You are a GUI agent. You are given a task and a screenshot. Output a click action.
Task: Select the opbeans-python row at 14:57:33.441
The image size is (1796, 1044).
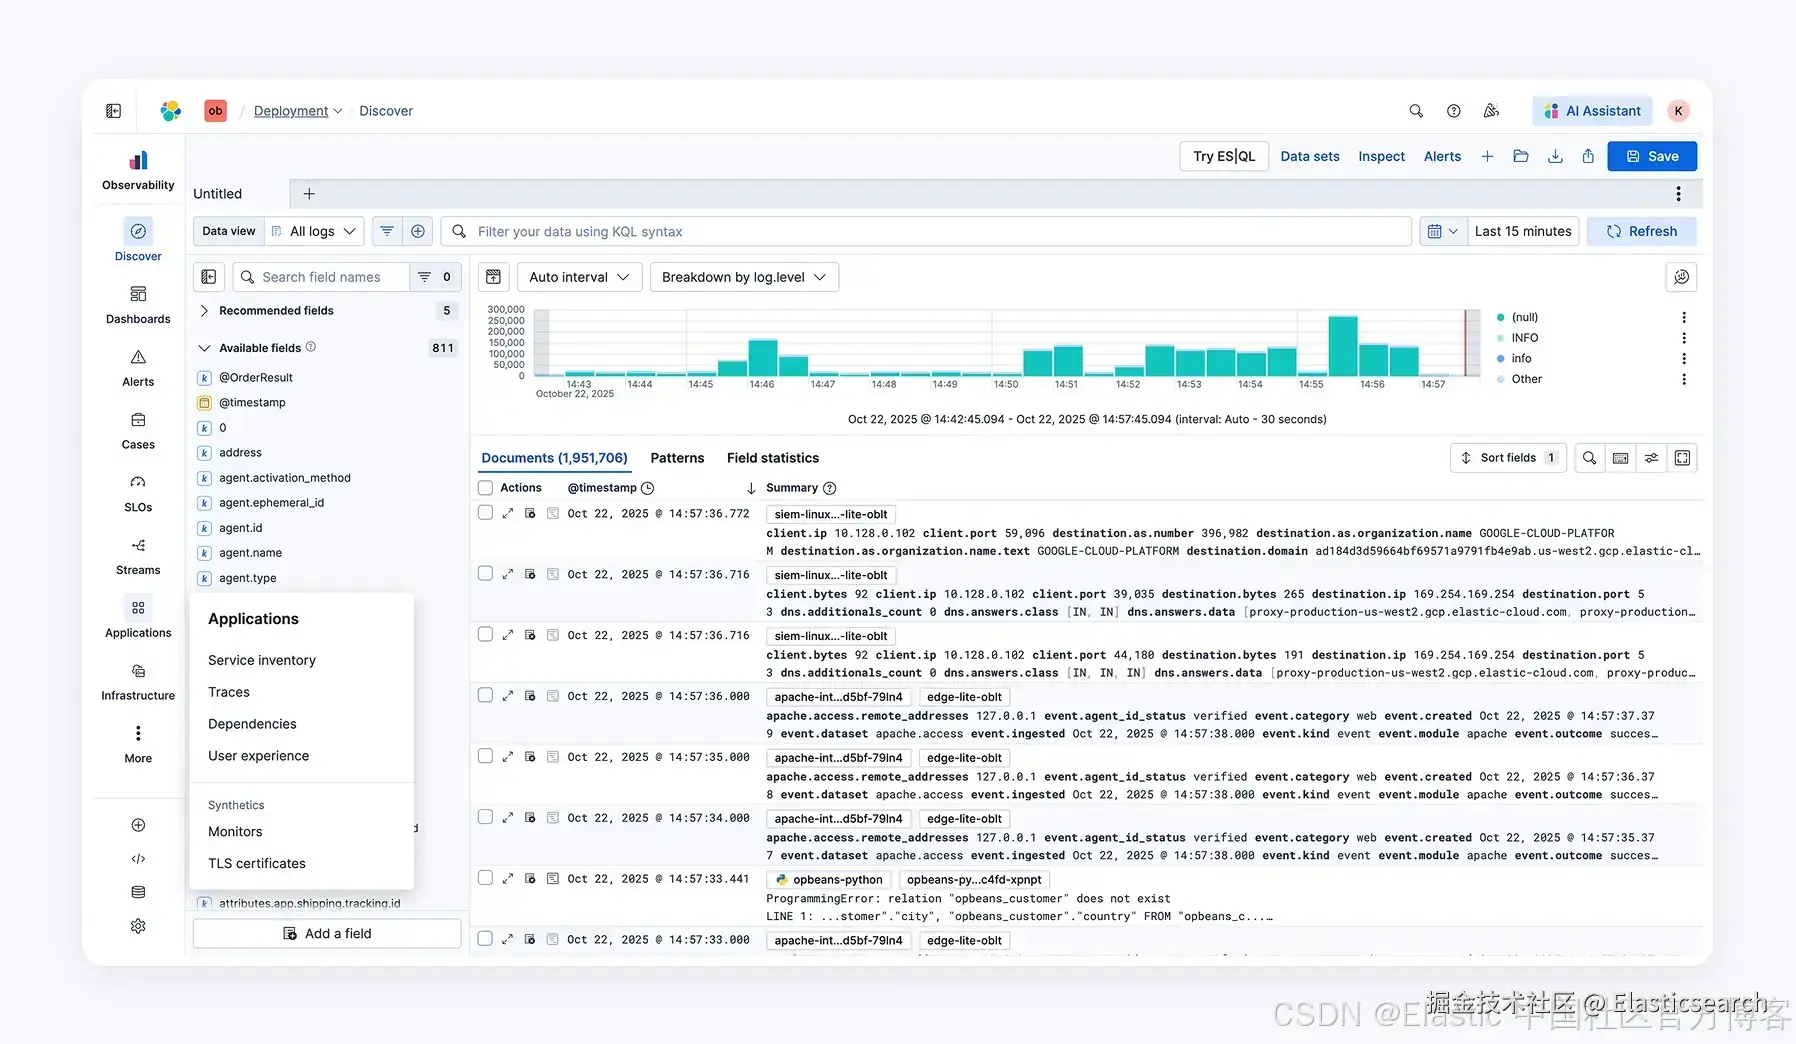486,878
